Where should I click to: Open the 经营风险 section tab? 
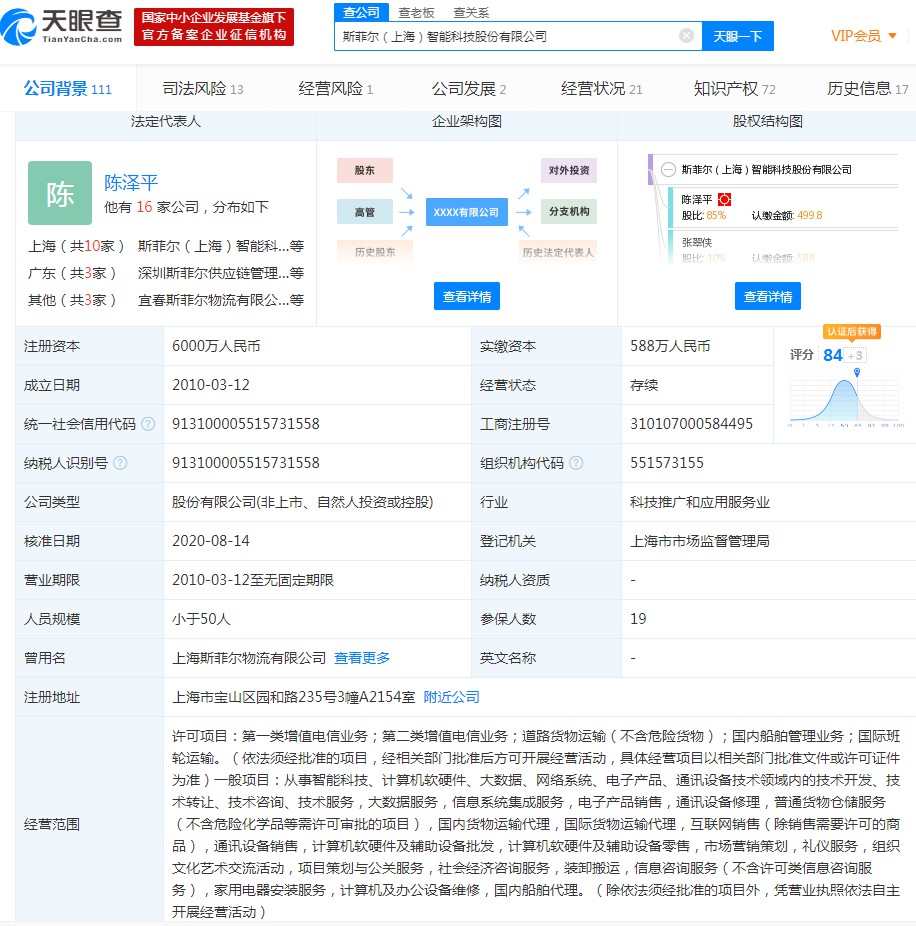tap(335, 89)
